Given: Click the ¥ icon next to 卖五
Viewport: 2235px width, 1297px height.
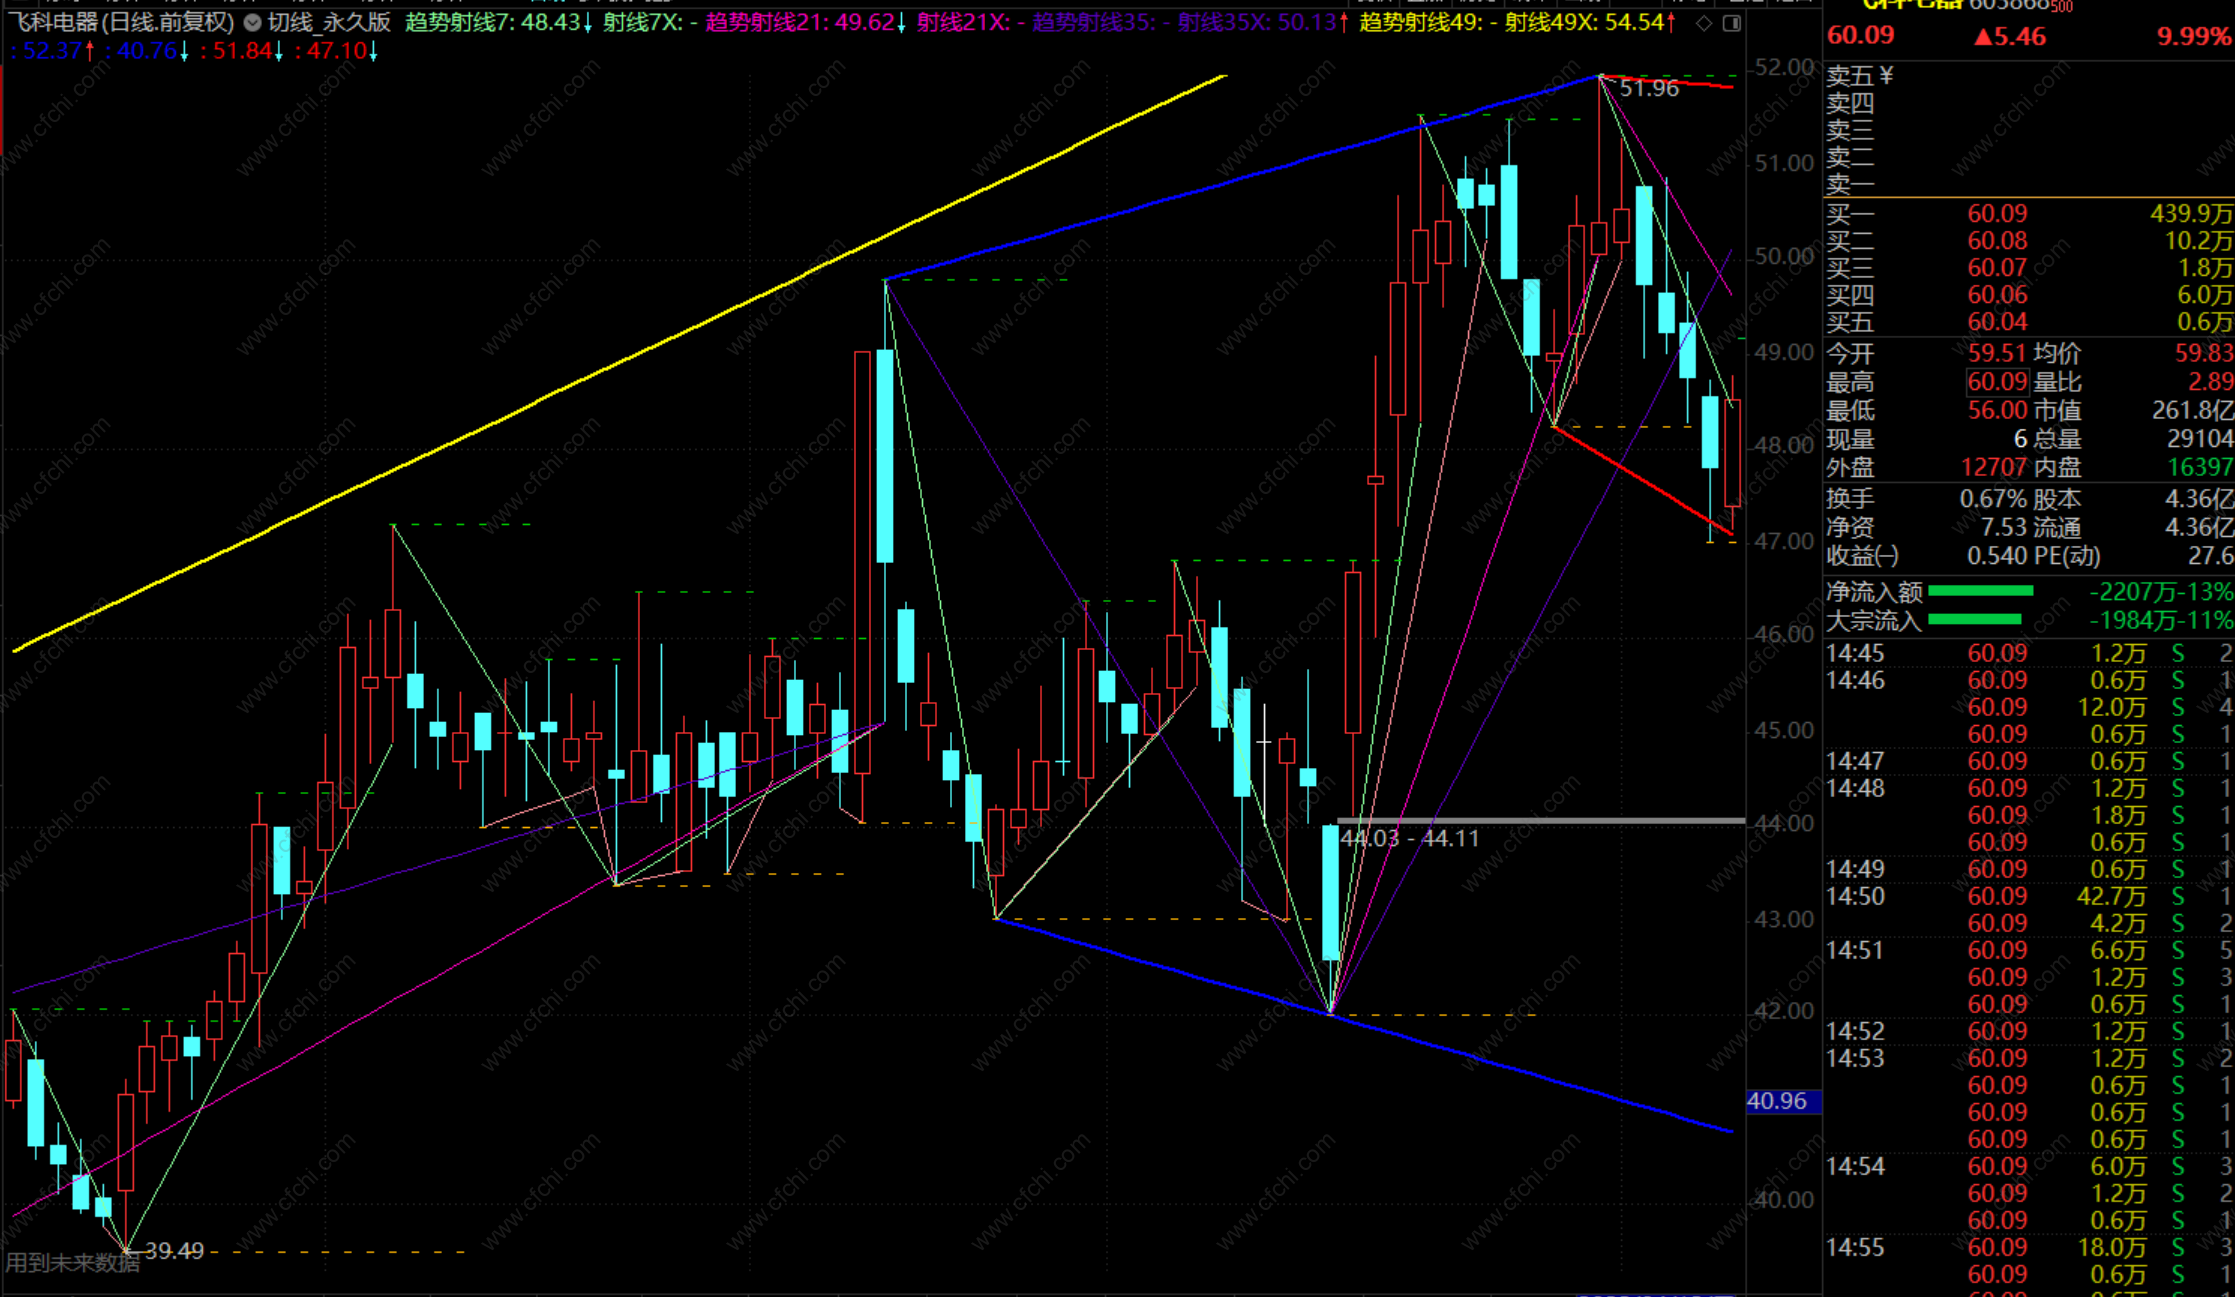Looking at the screenshot, I should (1886, 76).
